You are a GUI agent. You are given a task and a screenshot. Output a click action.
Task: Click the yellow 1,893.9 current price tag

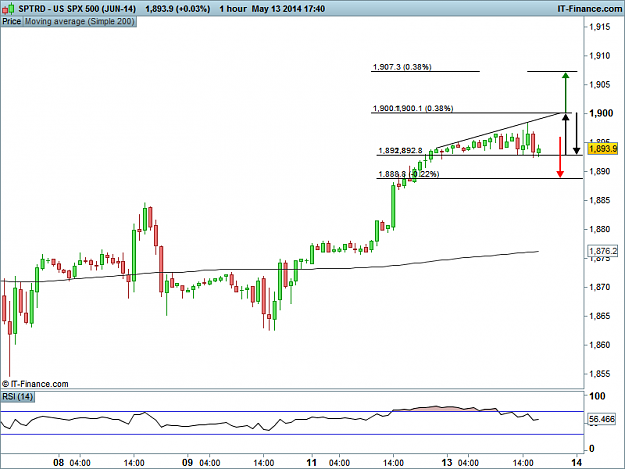coord(603,149)
